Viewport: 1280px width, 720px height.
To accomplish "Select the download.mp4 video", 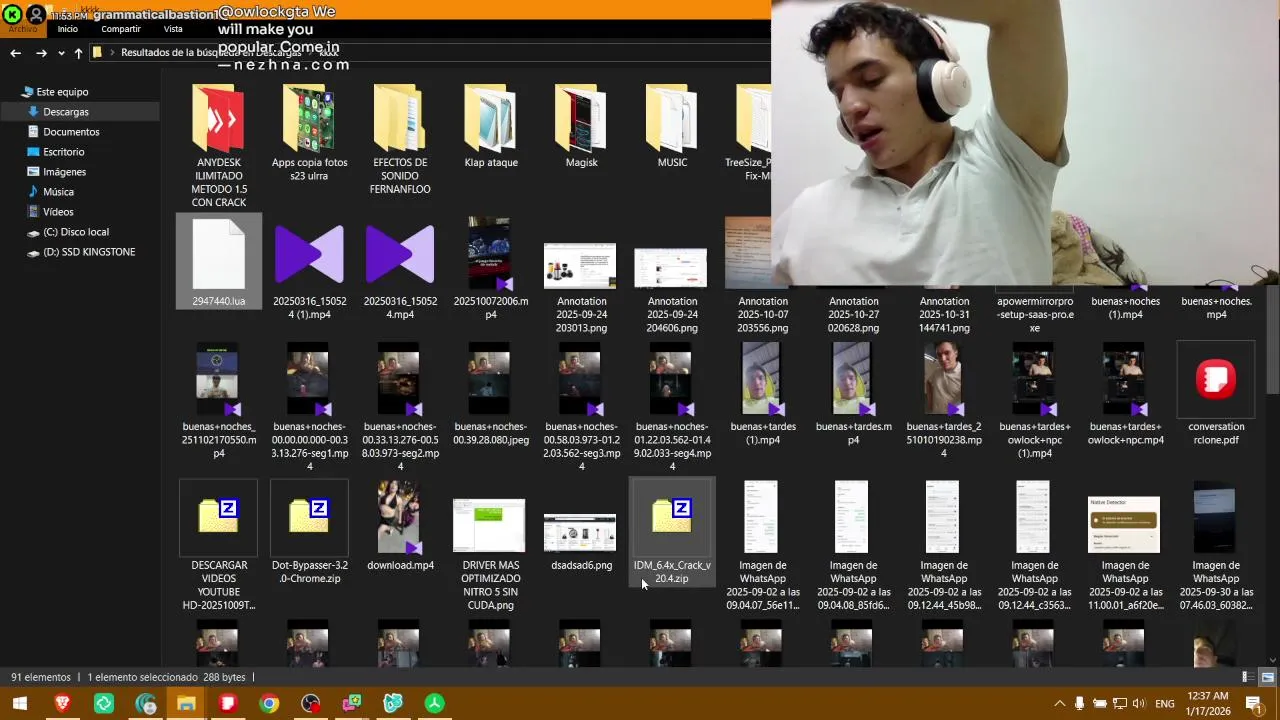I will coord(400,527).
